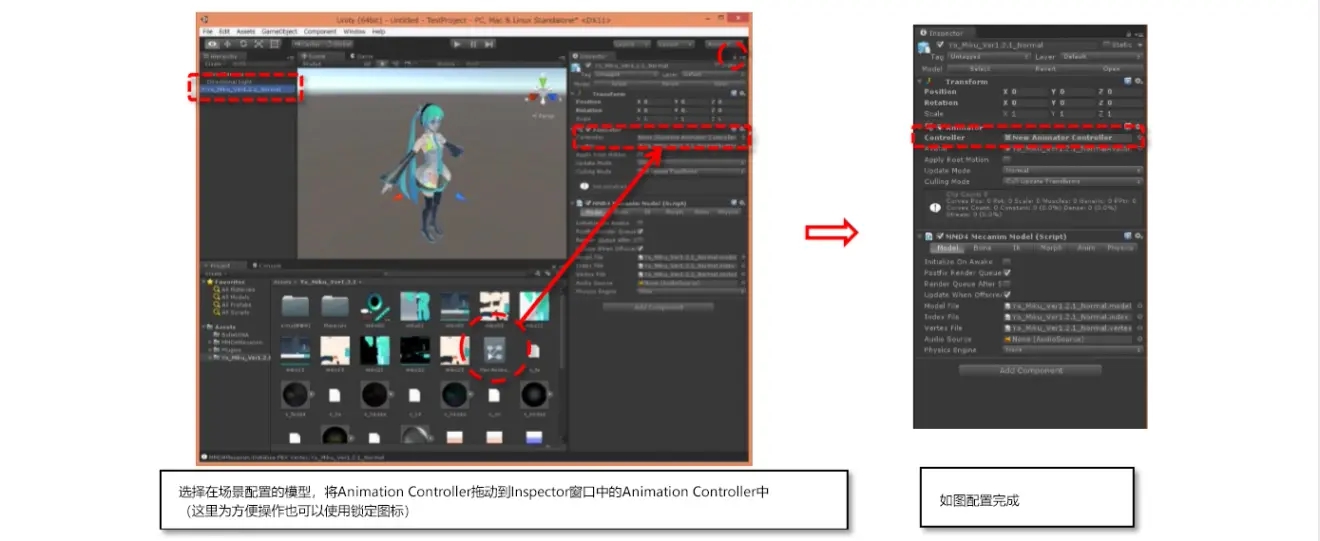Viewport: 1320px width, 541px height.
Task: Select the Physics tab in standalone Inspector
Action: coord(1120,247)
